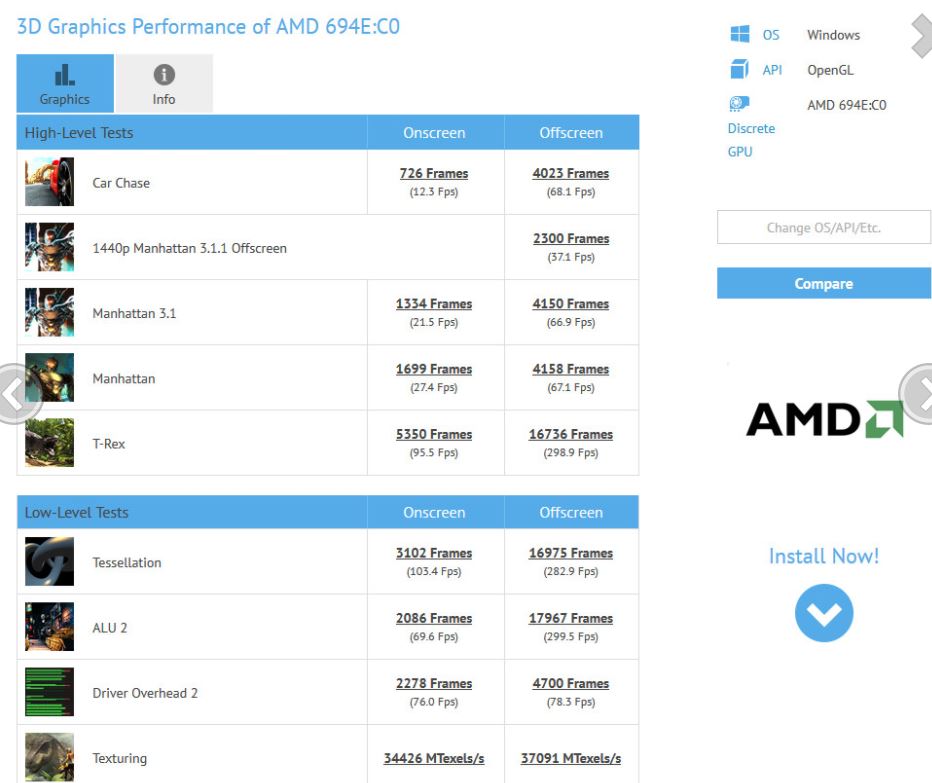Open the T-Rex test thumbnail
932x783 pixels.
coord(49,443)
